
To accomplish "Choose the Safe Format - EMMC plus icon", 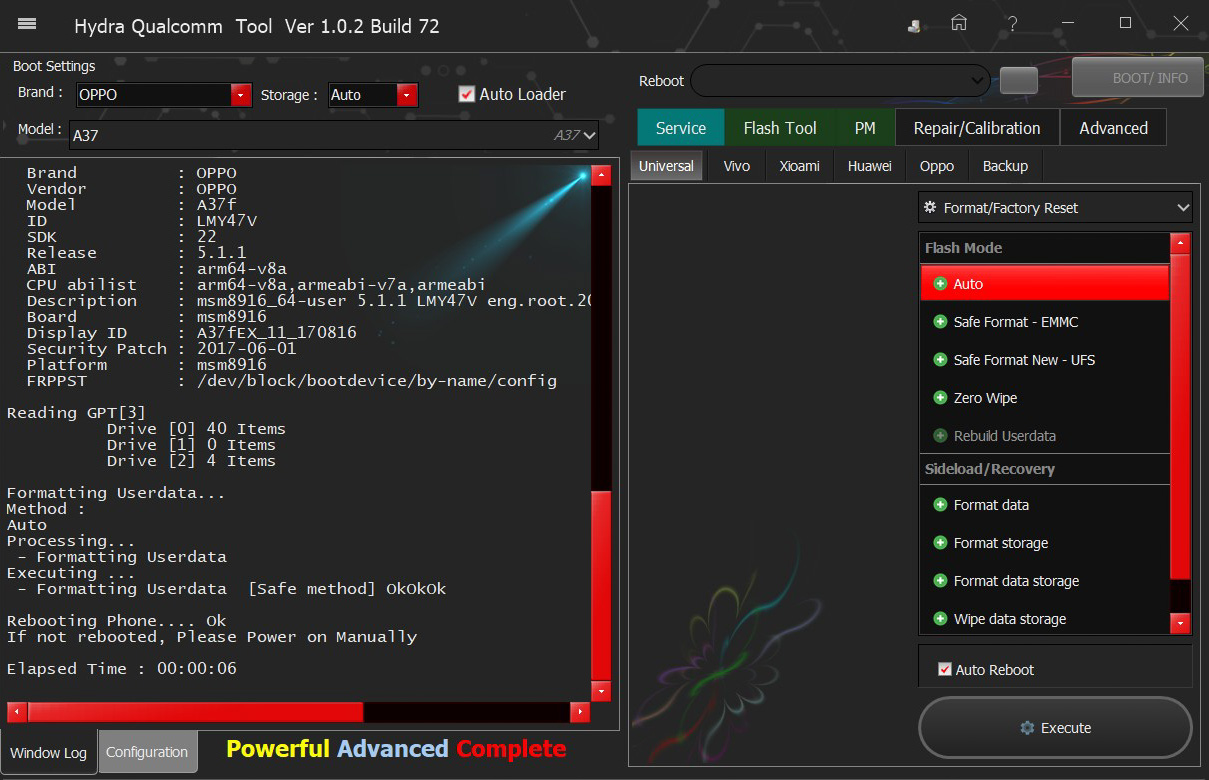I will tap(940, 322).
